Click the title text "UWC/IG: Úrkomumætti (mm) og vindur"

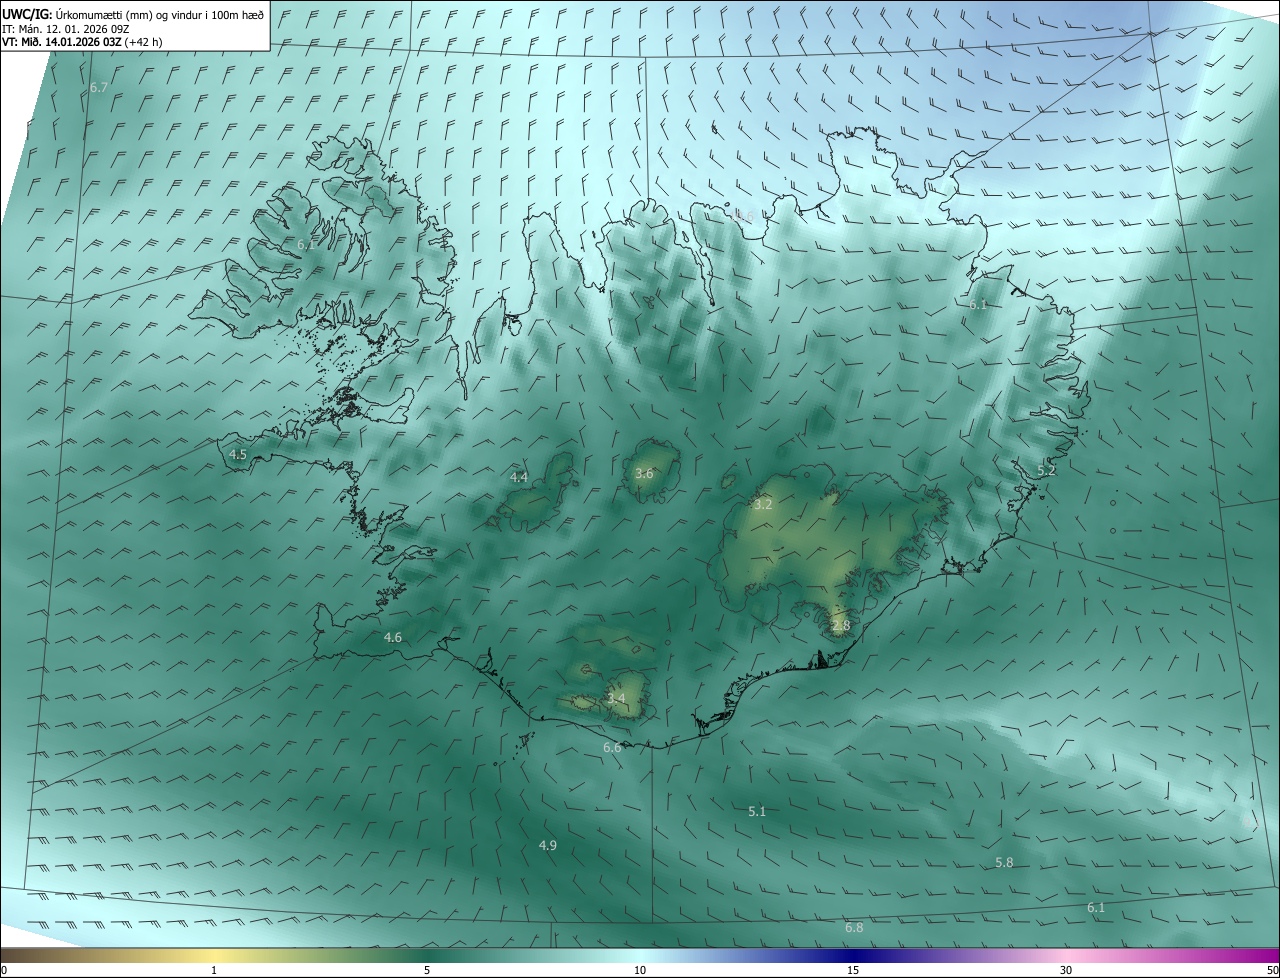[x=101, y=14]
